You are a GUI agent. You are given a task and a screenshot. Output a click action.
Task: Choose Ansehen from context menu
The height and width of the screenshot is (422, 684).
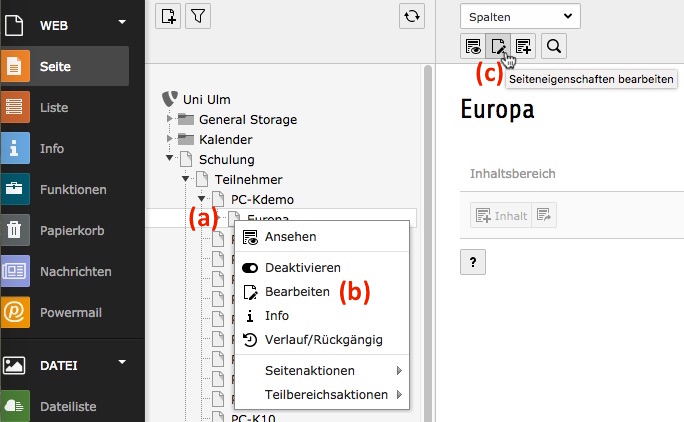point(322,237)
